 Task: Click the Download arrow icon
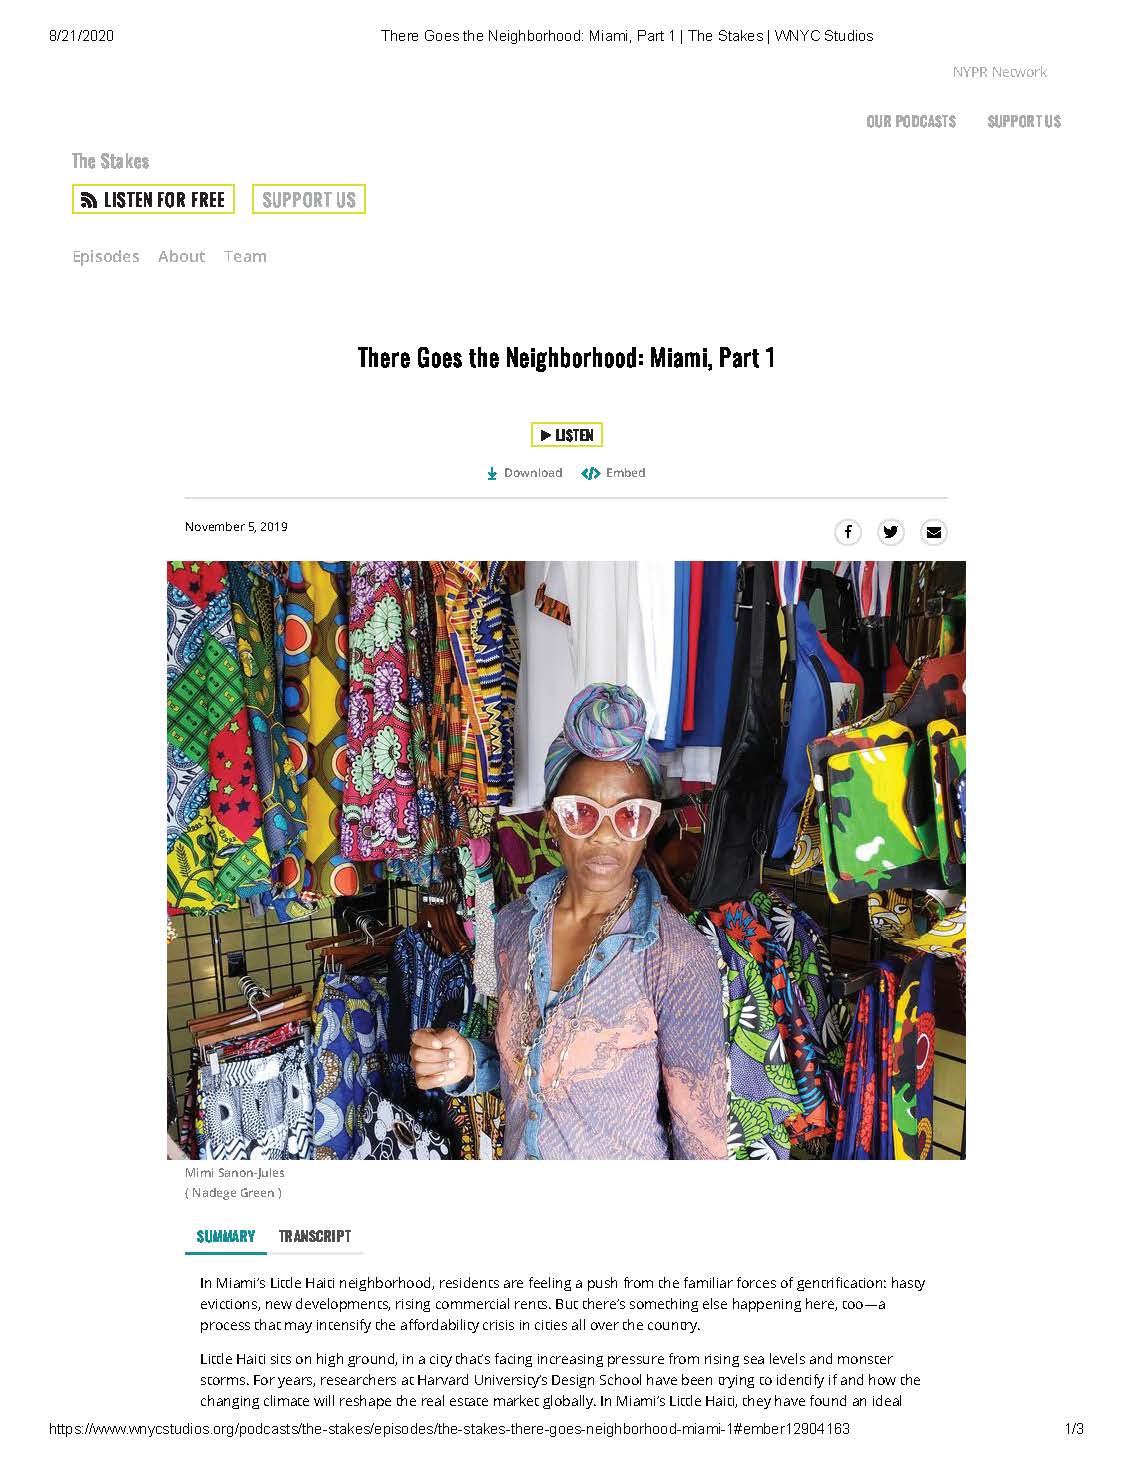(492, 473)
